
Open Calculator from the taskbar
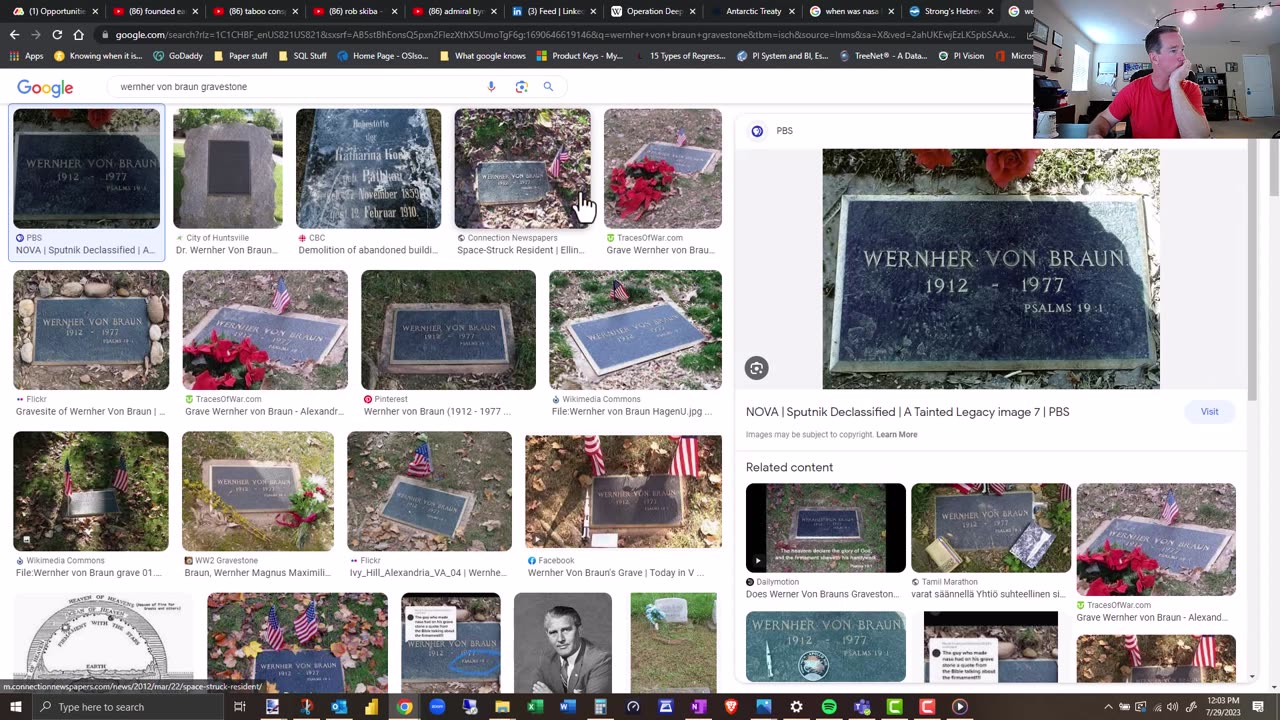tap(600, 707)
